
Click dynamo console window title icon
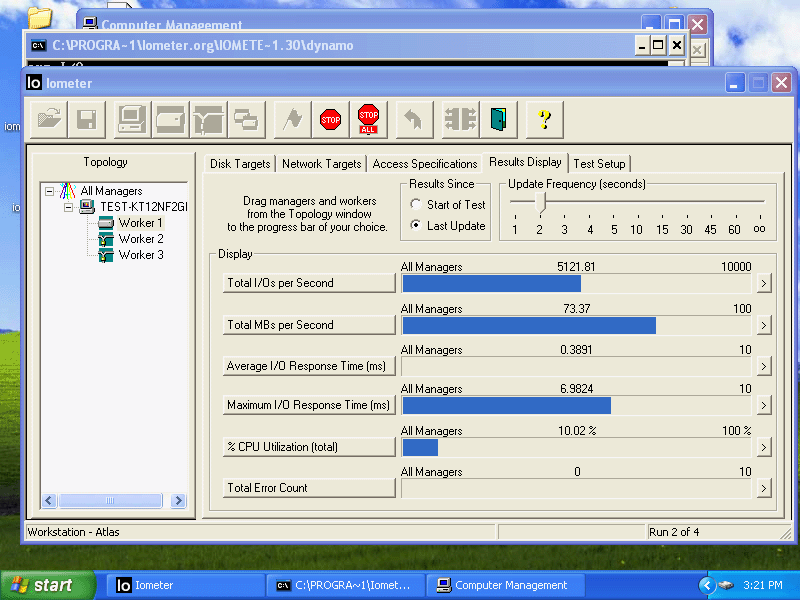point(38,45)
